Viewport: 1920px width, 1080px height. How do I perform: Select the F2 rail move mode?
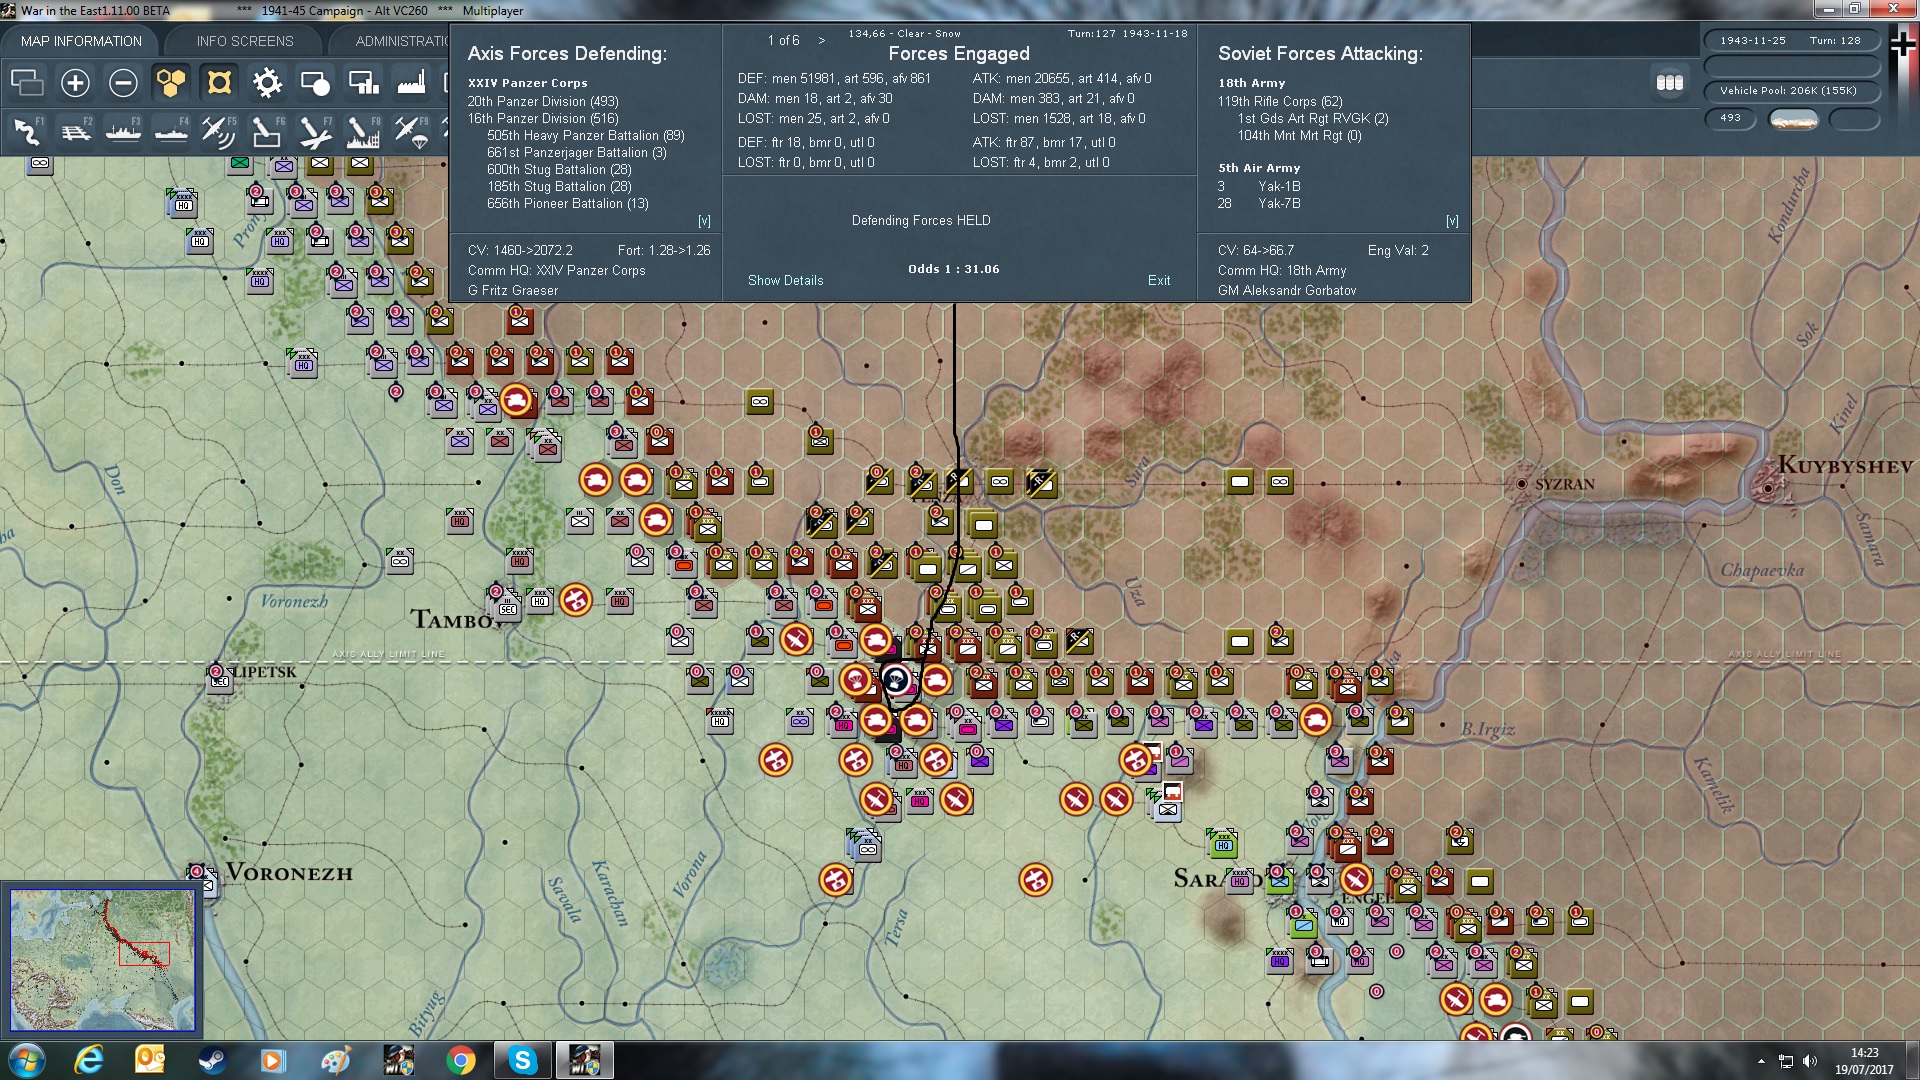[75, 132]
